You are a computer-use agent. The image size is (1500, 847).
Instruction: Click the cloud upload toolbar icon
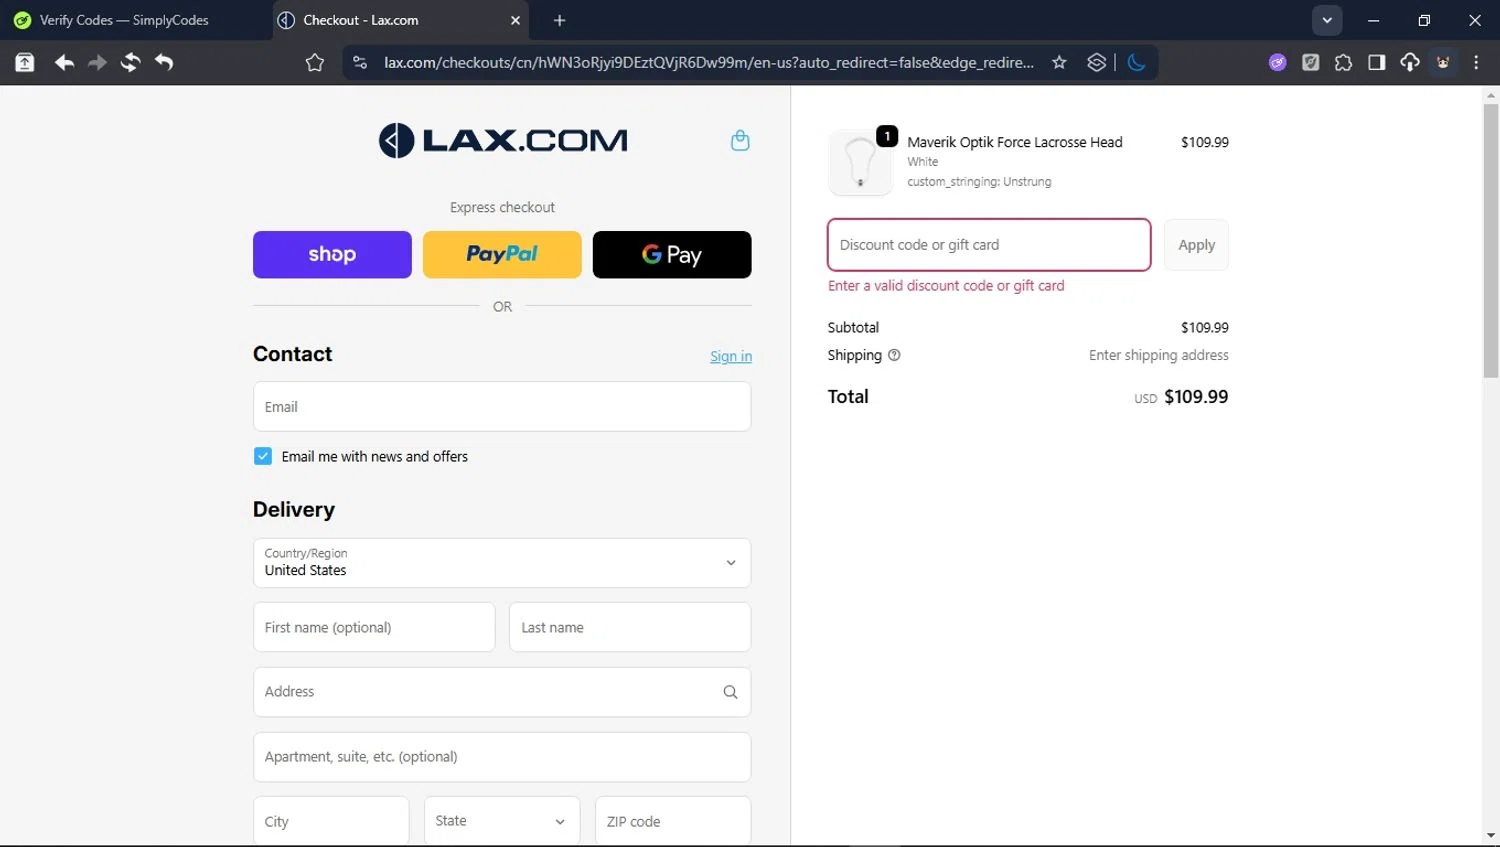[x=1410, y=63]
